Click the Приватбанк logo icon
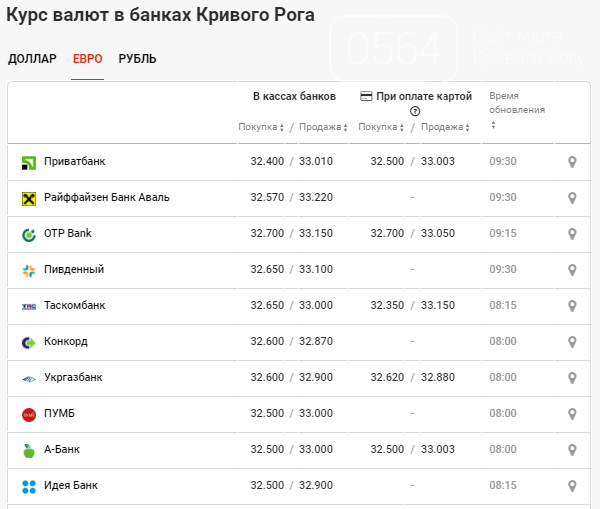The height and width of the screenshot is (509, 600). [29, 163]
